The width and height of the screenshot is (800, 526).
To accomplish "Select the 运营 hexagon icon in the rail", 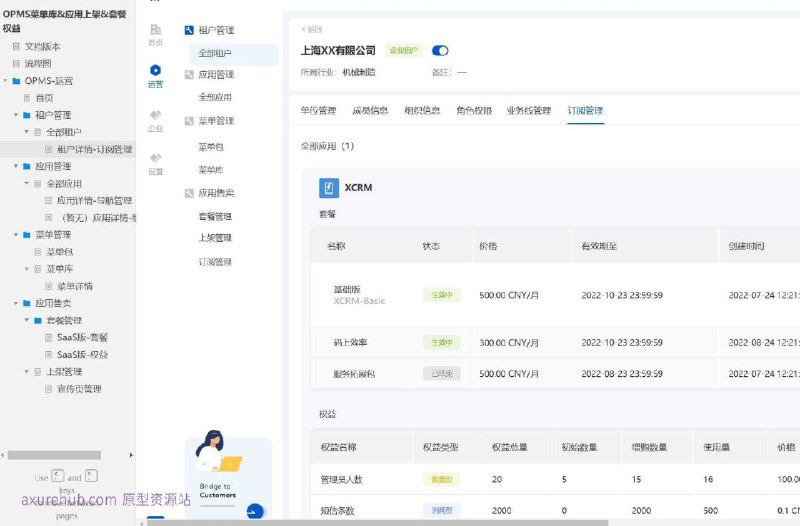I will coord(156,70).
